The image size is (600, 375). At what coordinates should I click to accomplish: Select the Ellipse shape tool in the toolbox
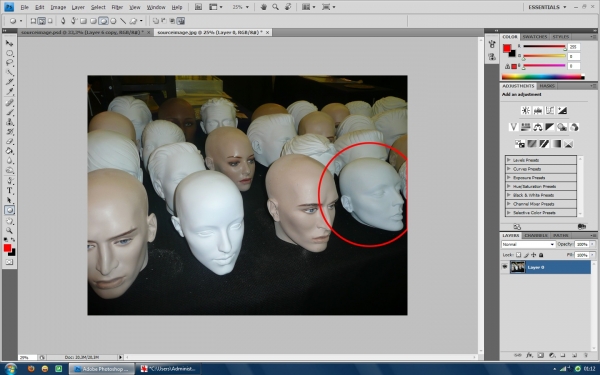(x=10, y=210)
